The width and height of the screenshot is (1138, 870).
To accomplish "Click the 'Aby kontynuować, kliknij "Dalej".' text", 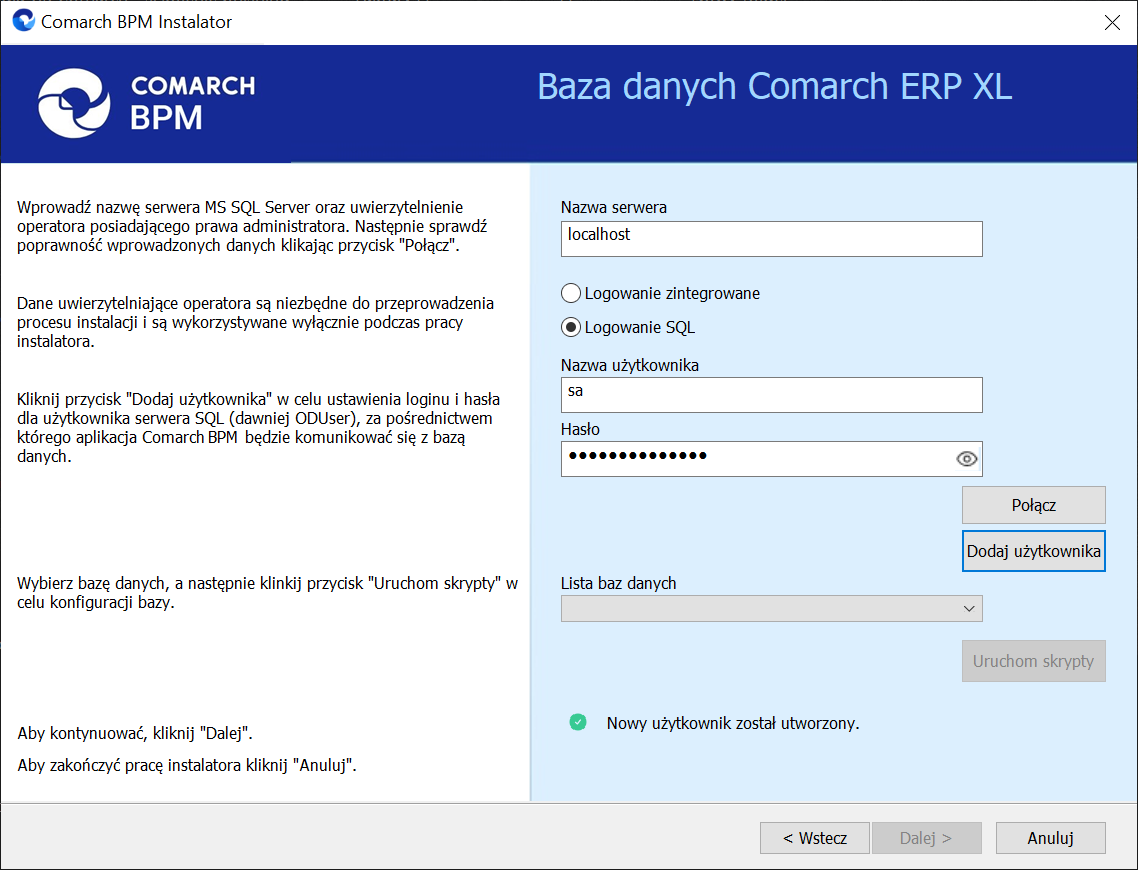I will pyautogui.click(x=135, y=733).
